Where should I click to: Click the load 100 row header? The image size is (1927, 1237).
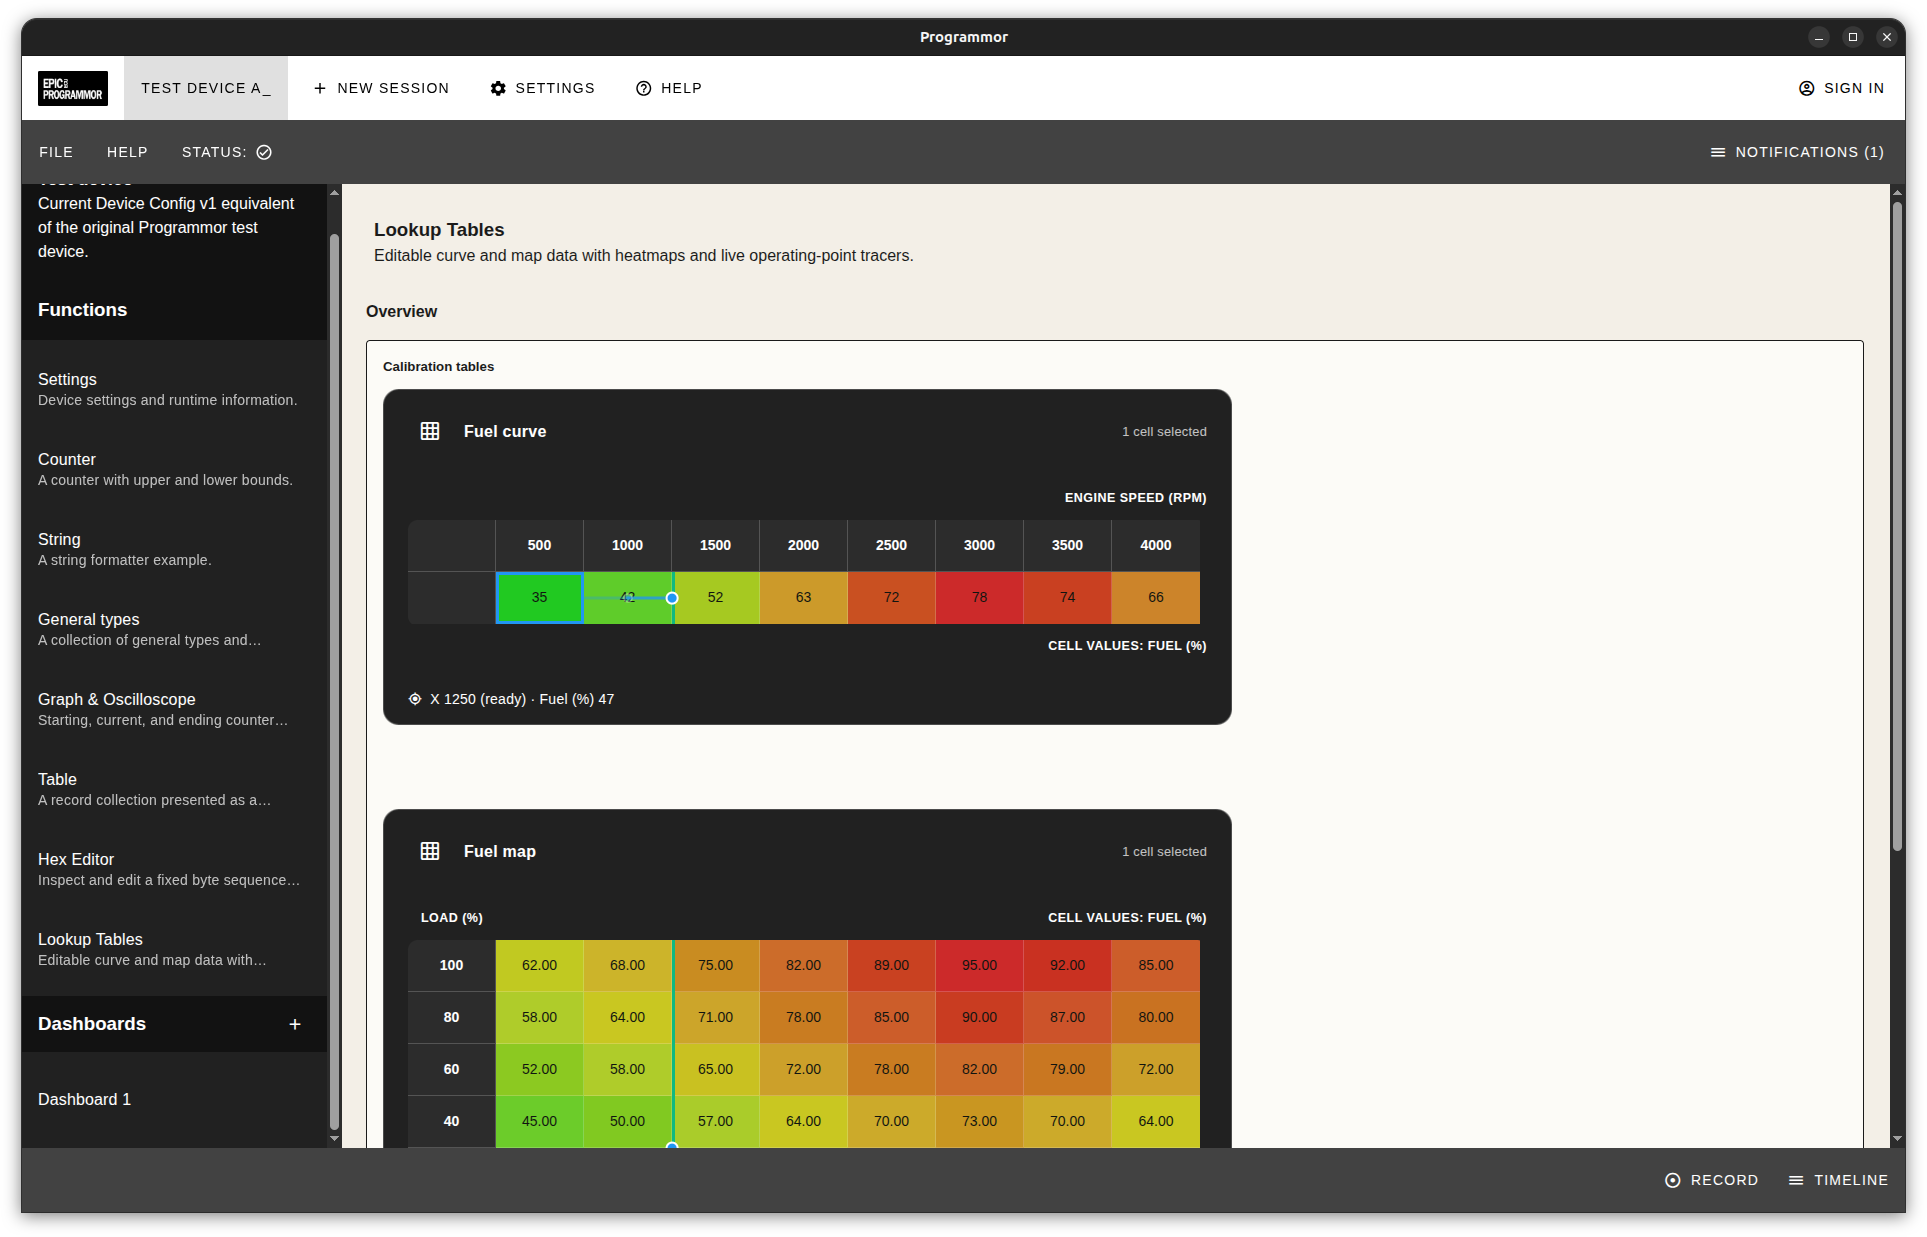(451, 965)
